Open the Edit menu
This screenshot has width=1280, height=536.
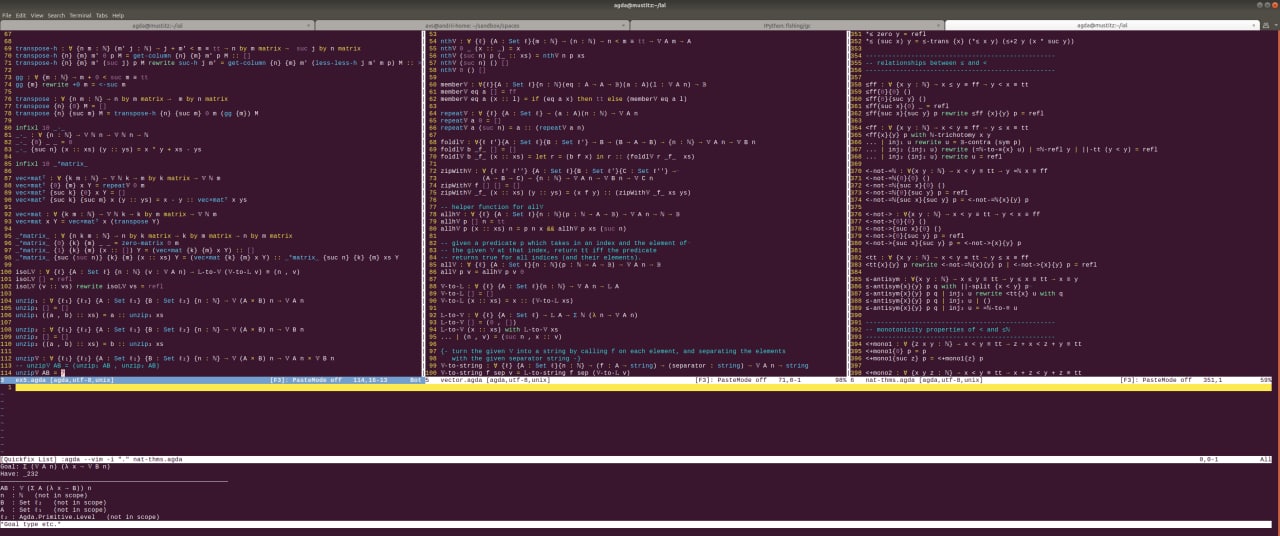[x=20, y=16]
